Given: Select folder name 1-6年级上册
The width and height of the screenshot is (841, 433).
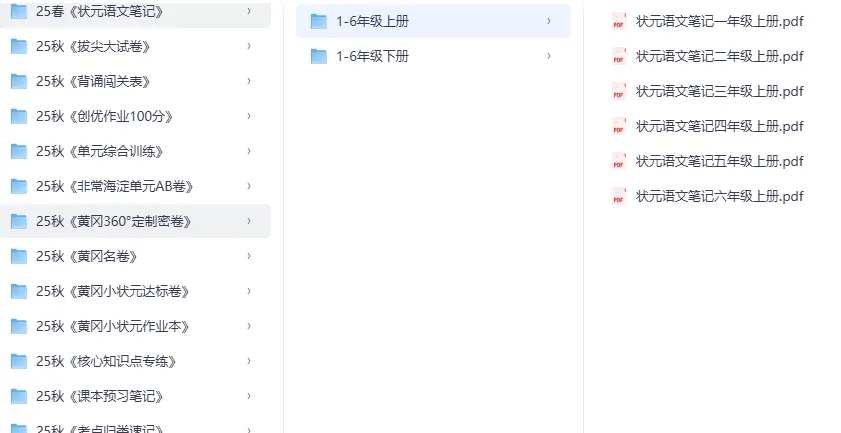Looking at the screenshot, I should [373, 21].
